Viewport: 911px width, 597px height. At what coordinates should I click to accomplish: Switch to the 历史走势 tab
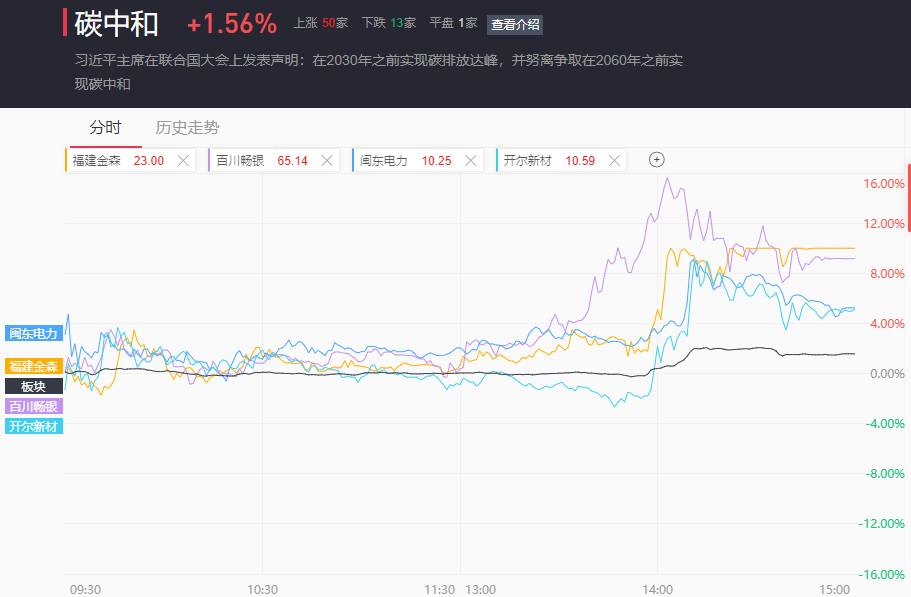[187, 128]
